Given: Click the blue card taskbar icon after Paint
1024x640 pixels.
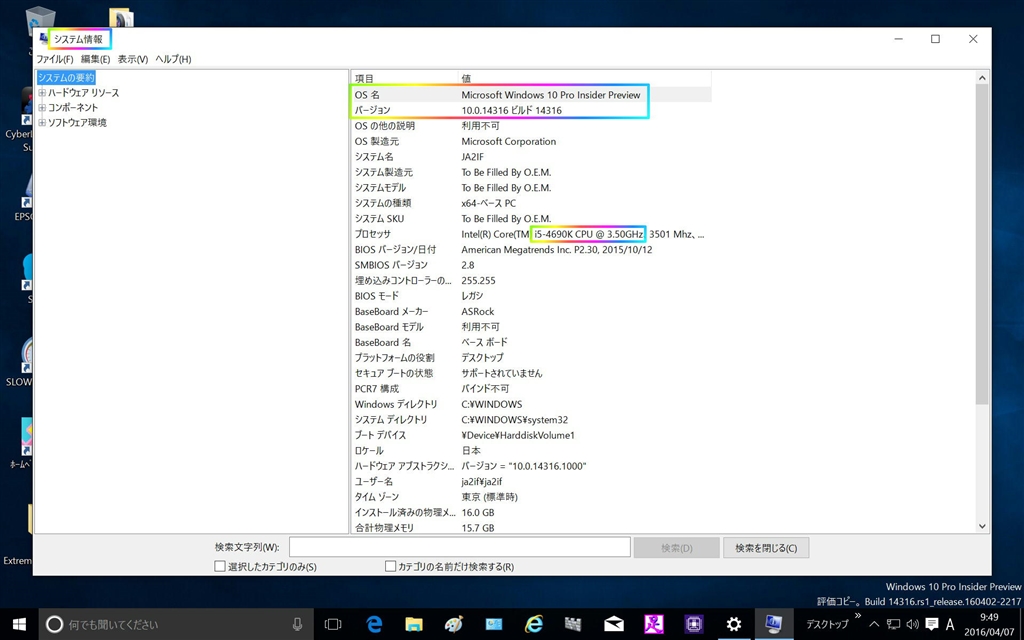Looking at the screenshot, I should tap(494, 624).
